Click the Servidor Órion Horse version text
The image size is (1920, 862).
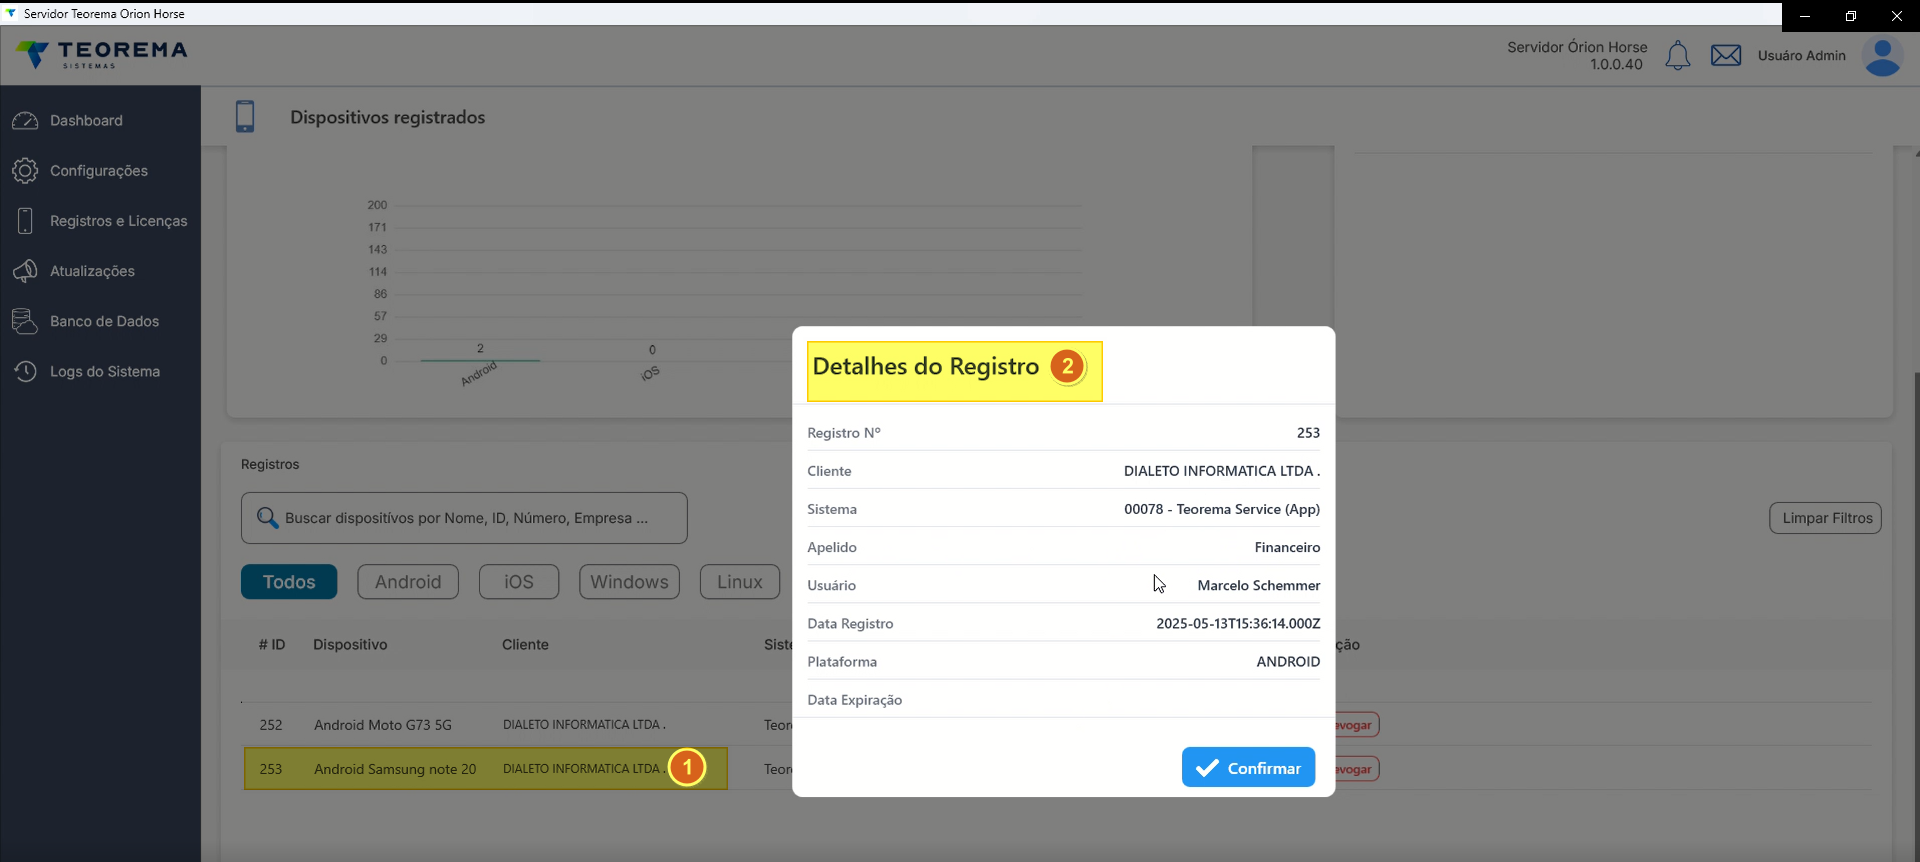pyautogui.click(x=1577, y=55)
